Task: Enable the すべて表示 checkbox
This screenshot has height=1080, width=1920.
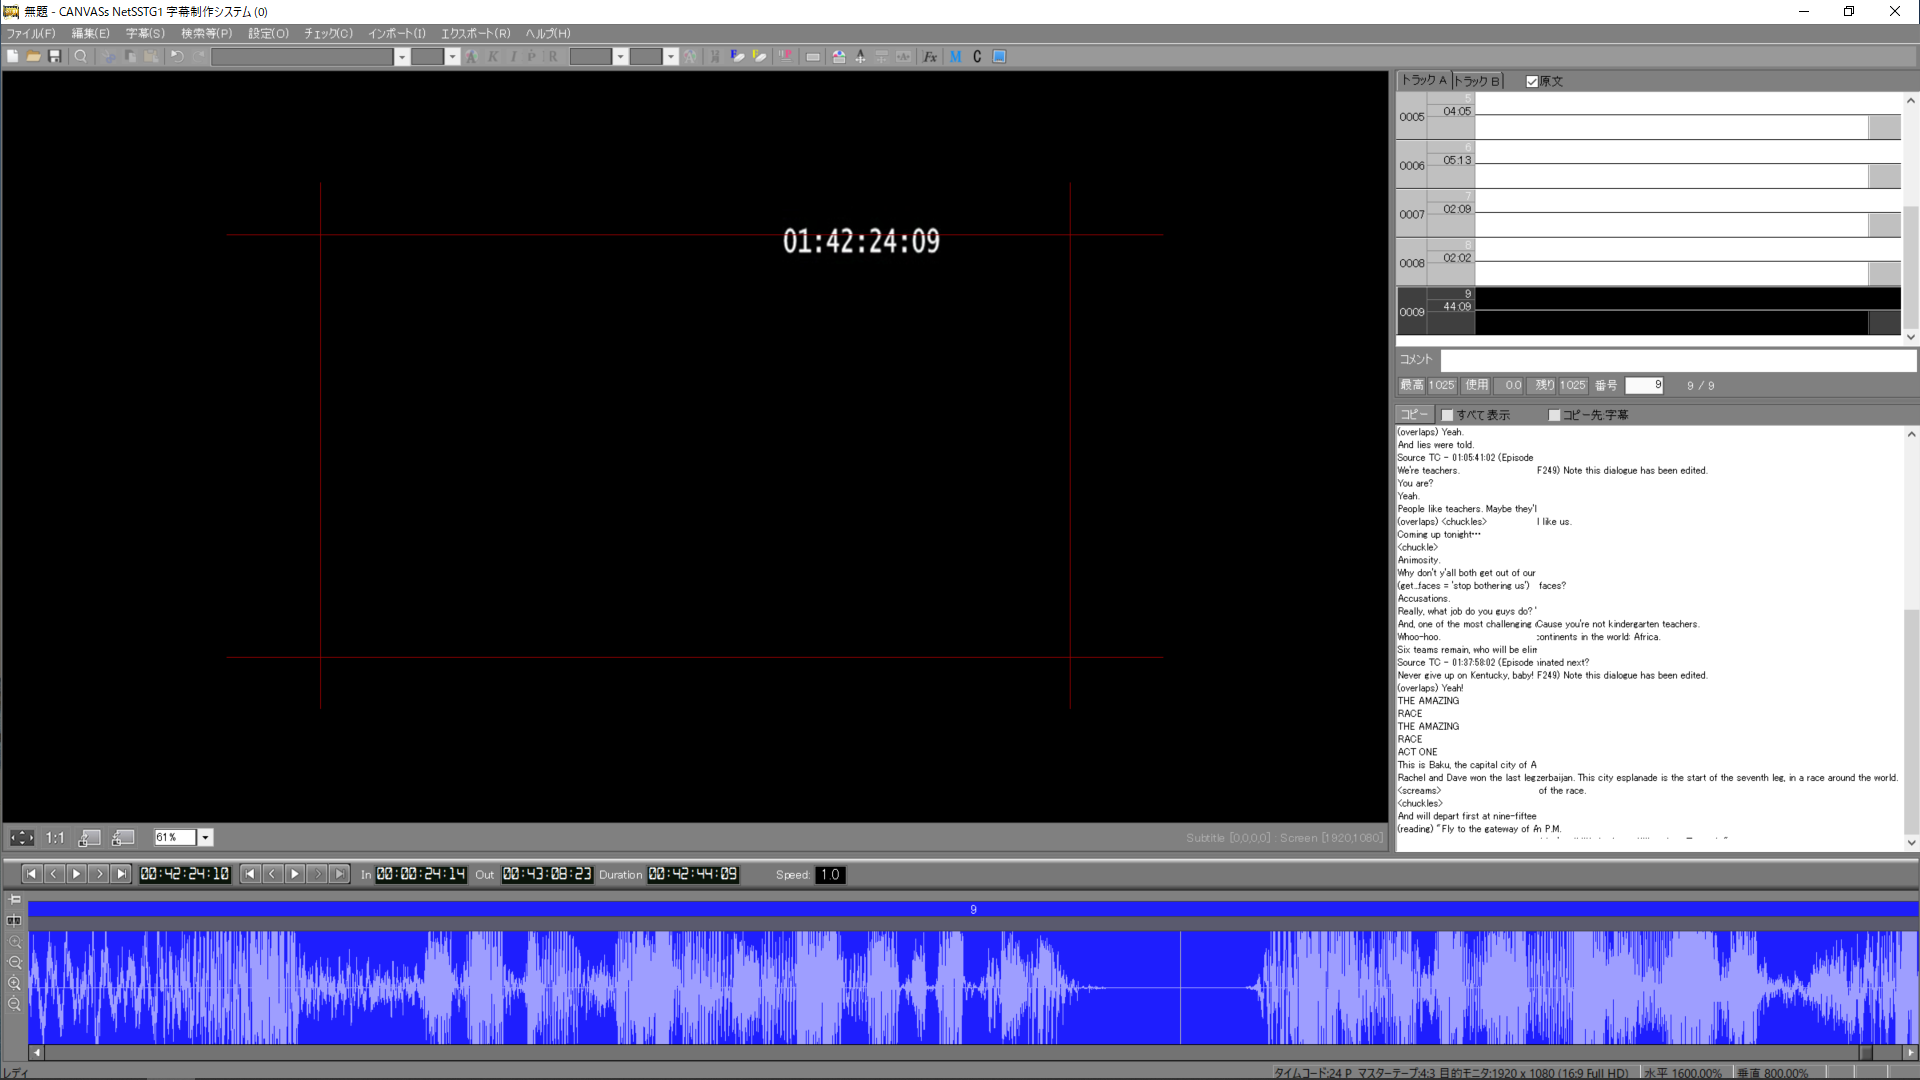Action: 1447,415
